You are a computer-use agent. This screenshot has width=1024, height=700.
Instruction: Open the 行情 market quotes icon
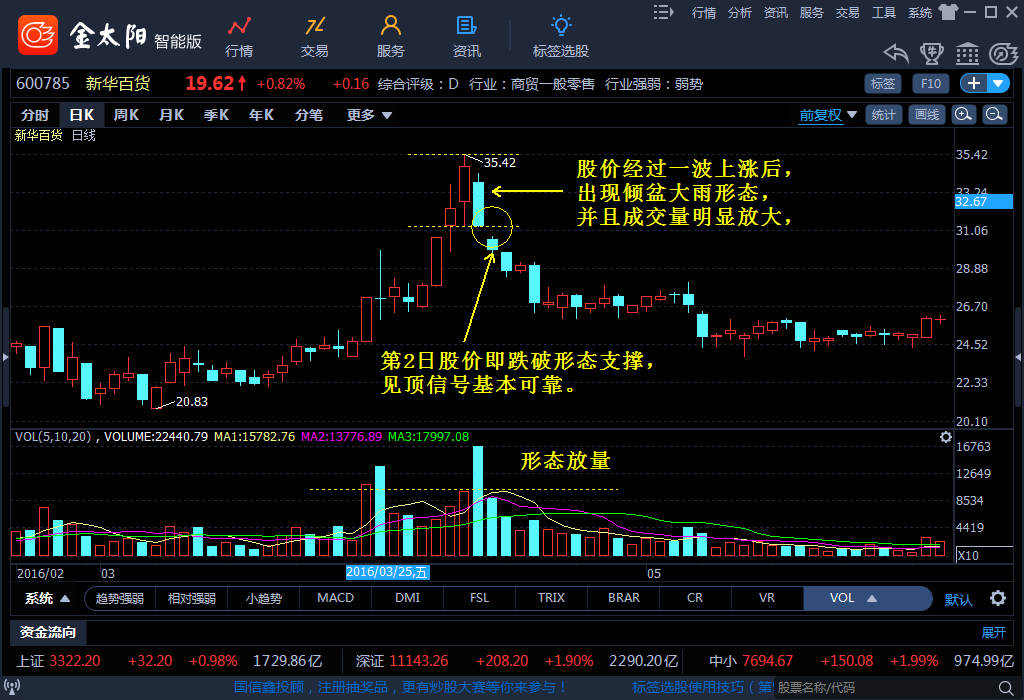click(239, 37)
